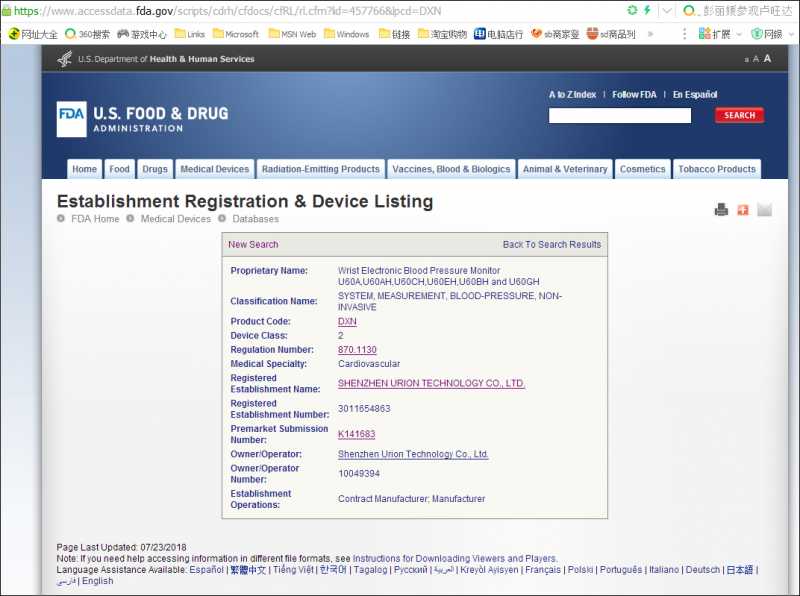The image size is (800, 596).
Task: Open premarket submission K141683 link
Action: 356,434
